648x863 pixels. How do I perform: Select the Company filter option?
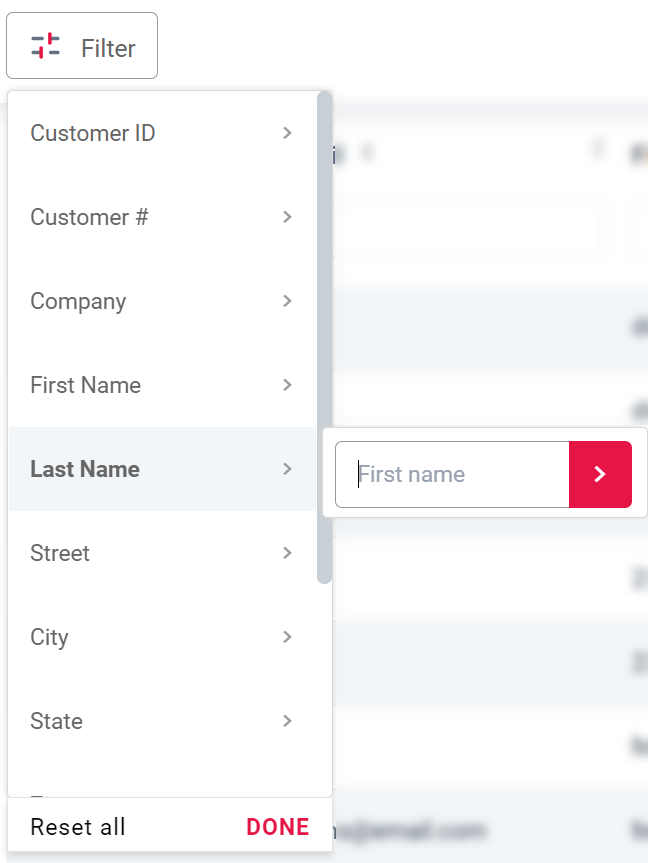[x=78, y=301]
